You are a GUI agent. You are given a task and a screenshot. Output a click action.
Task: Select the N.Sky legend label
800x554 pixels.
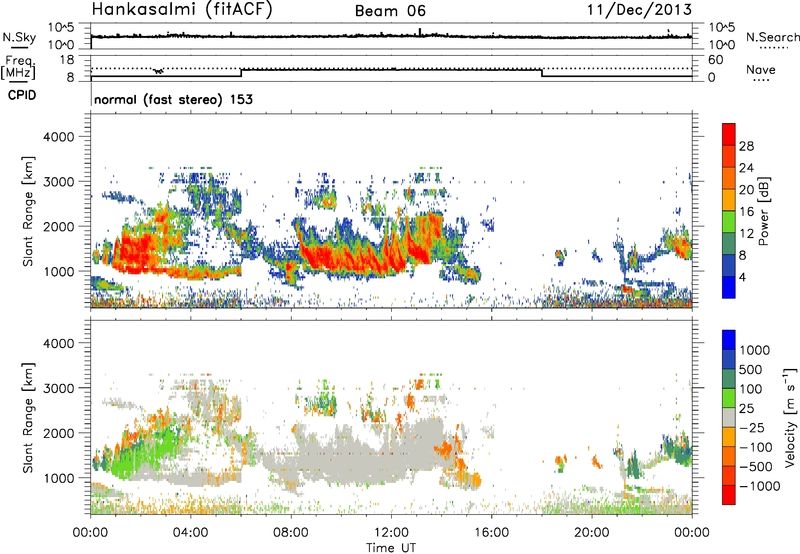pos(19,37)
